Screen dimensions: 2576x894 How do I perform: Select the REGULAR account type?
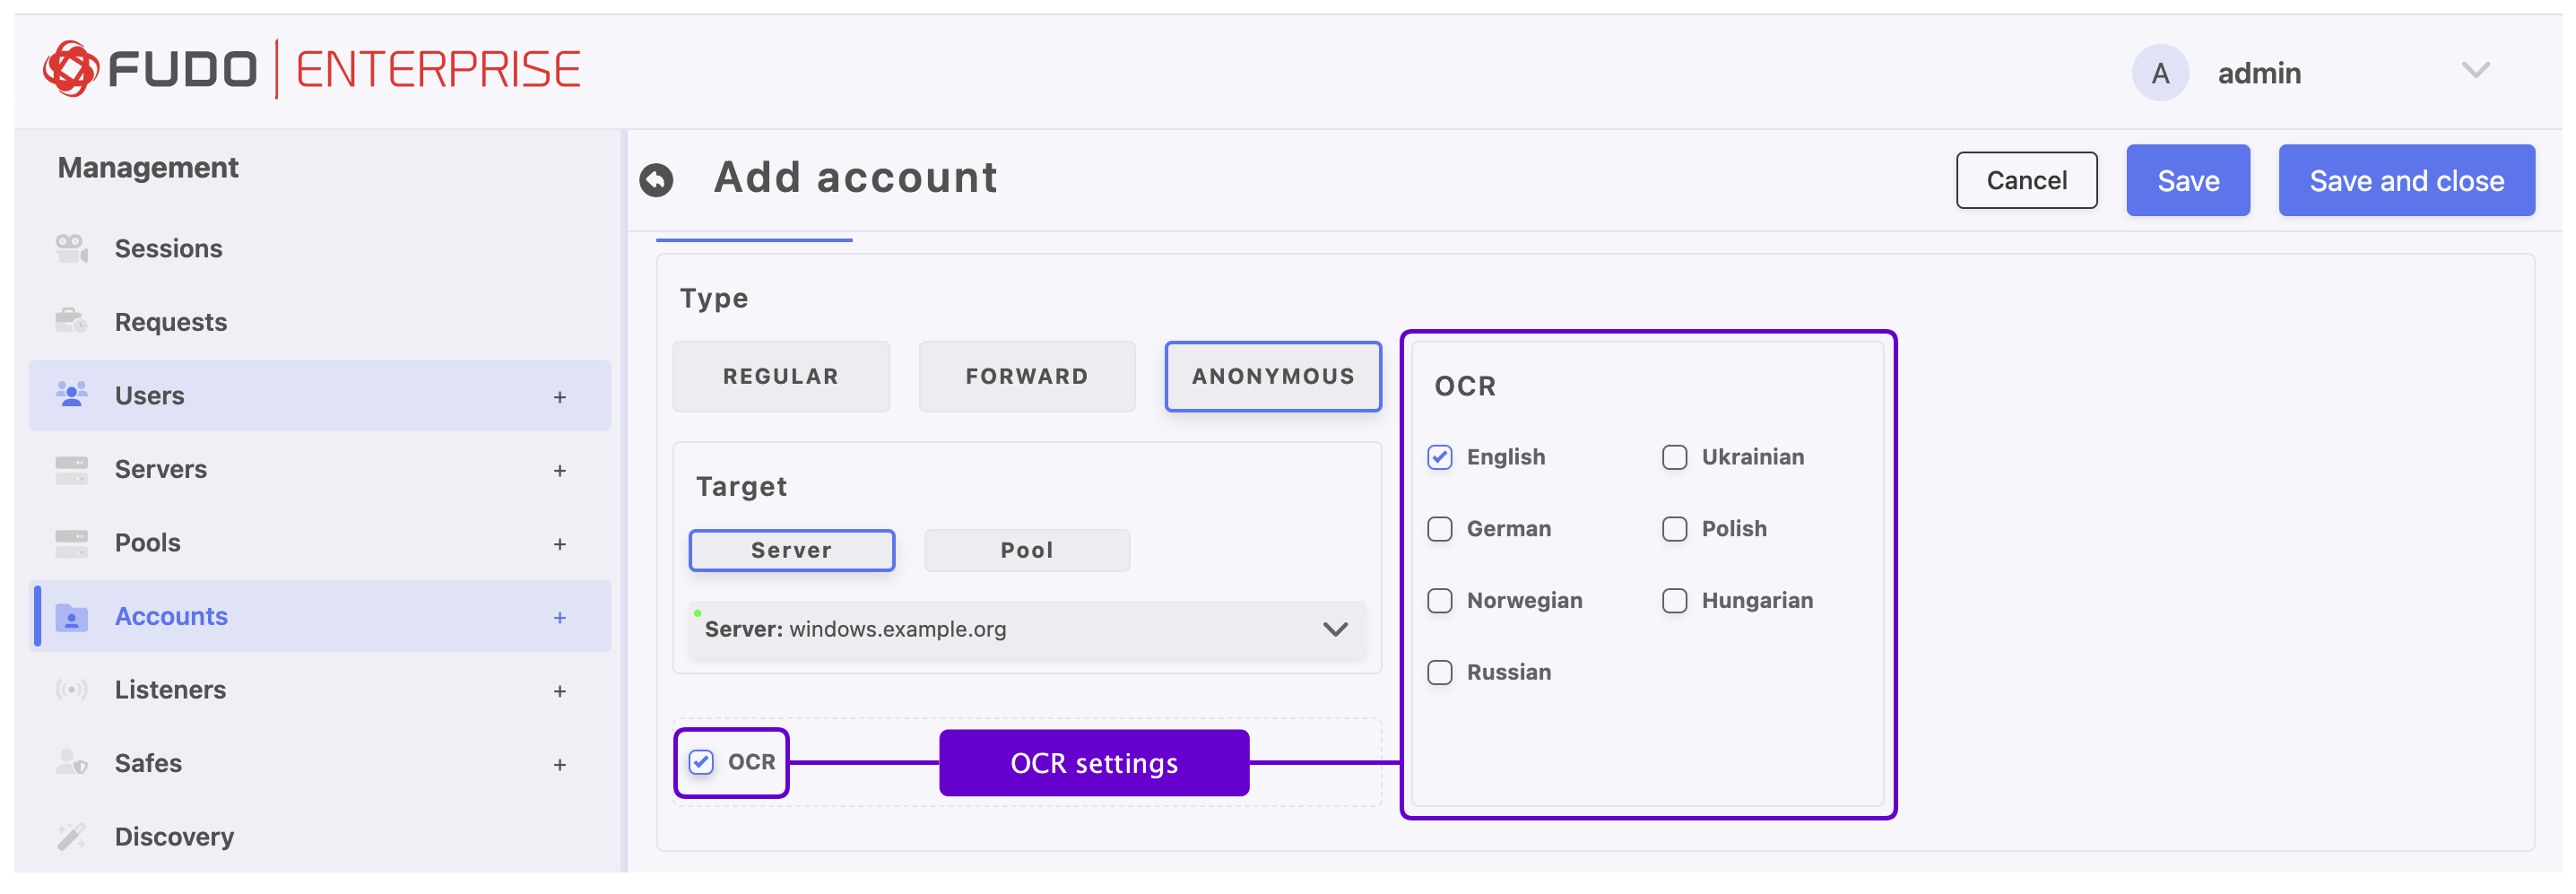click(x=781, y=376)
